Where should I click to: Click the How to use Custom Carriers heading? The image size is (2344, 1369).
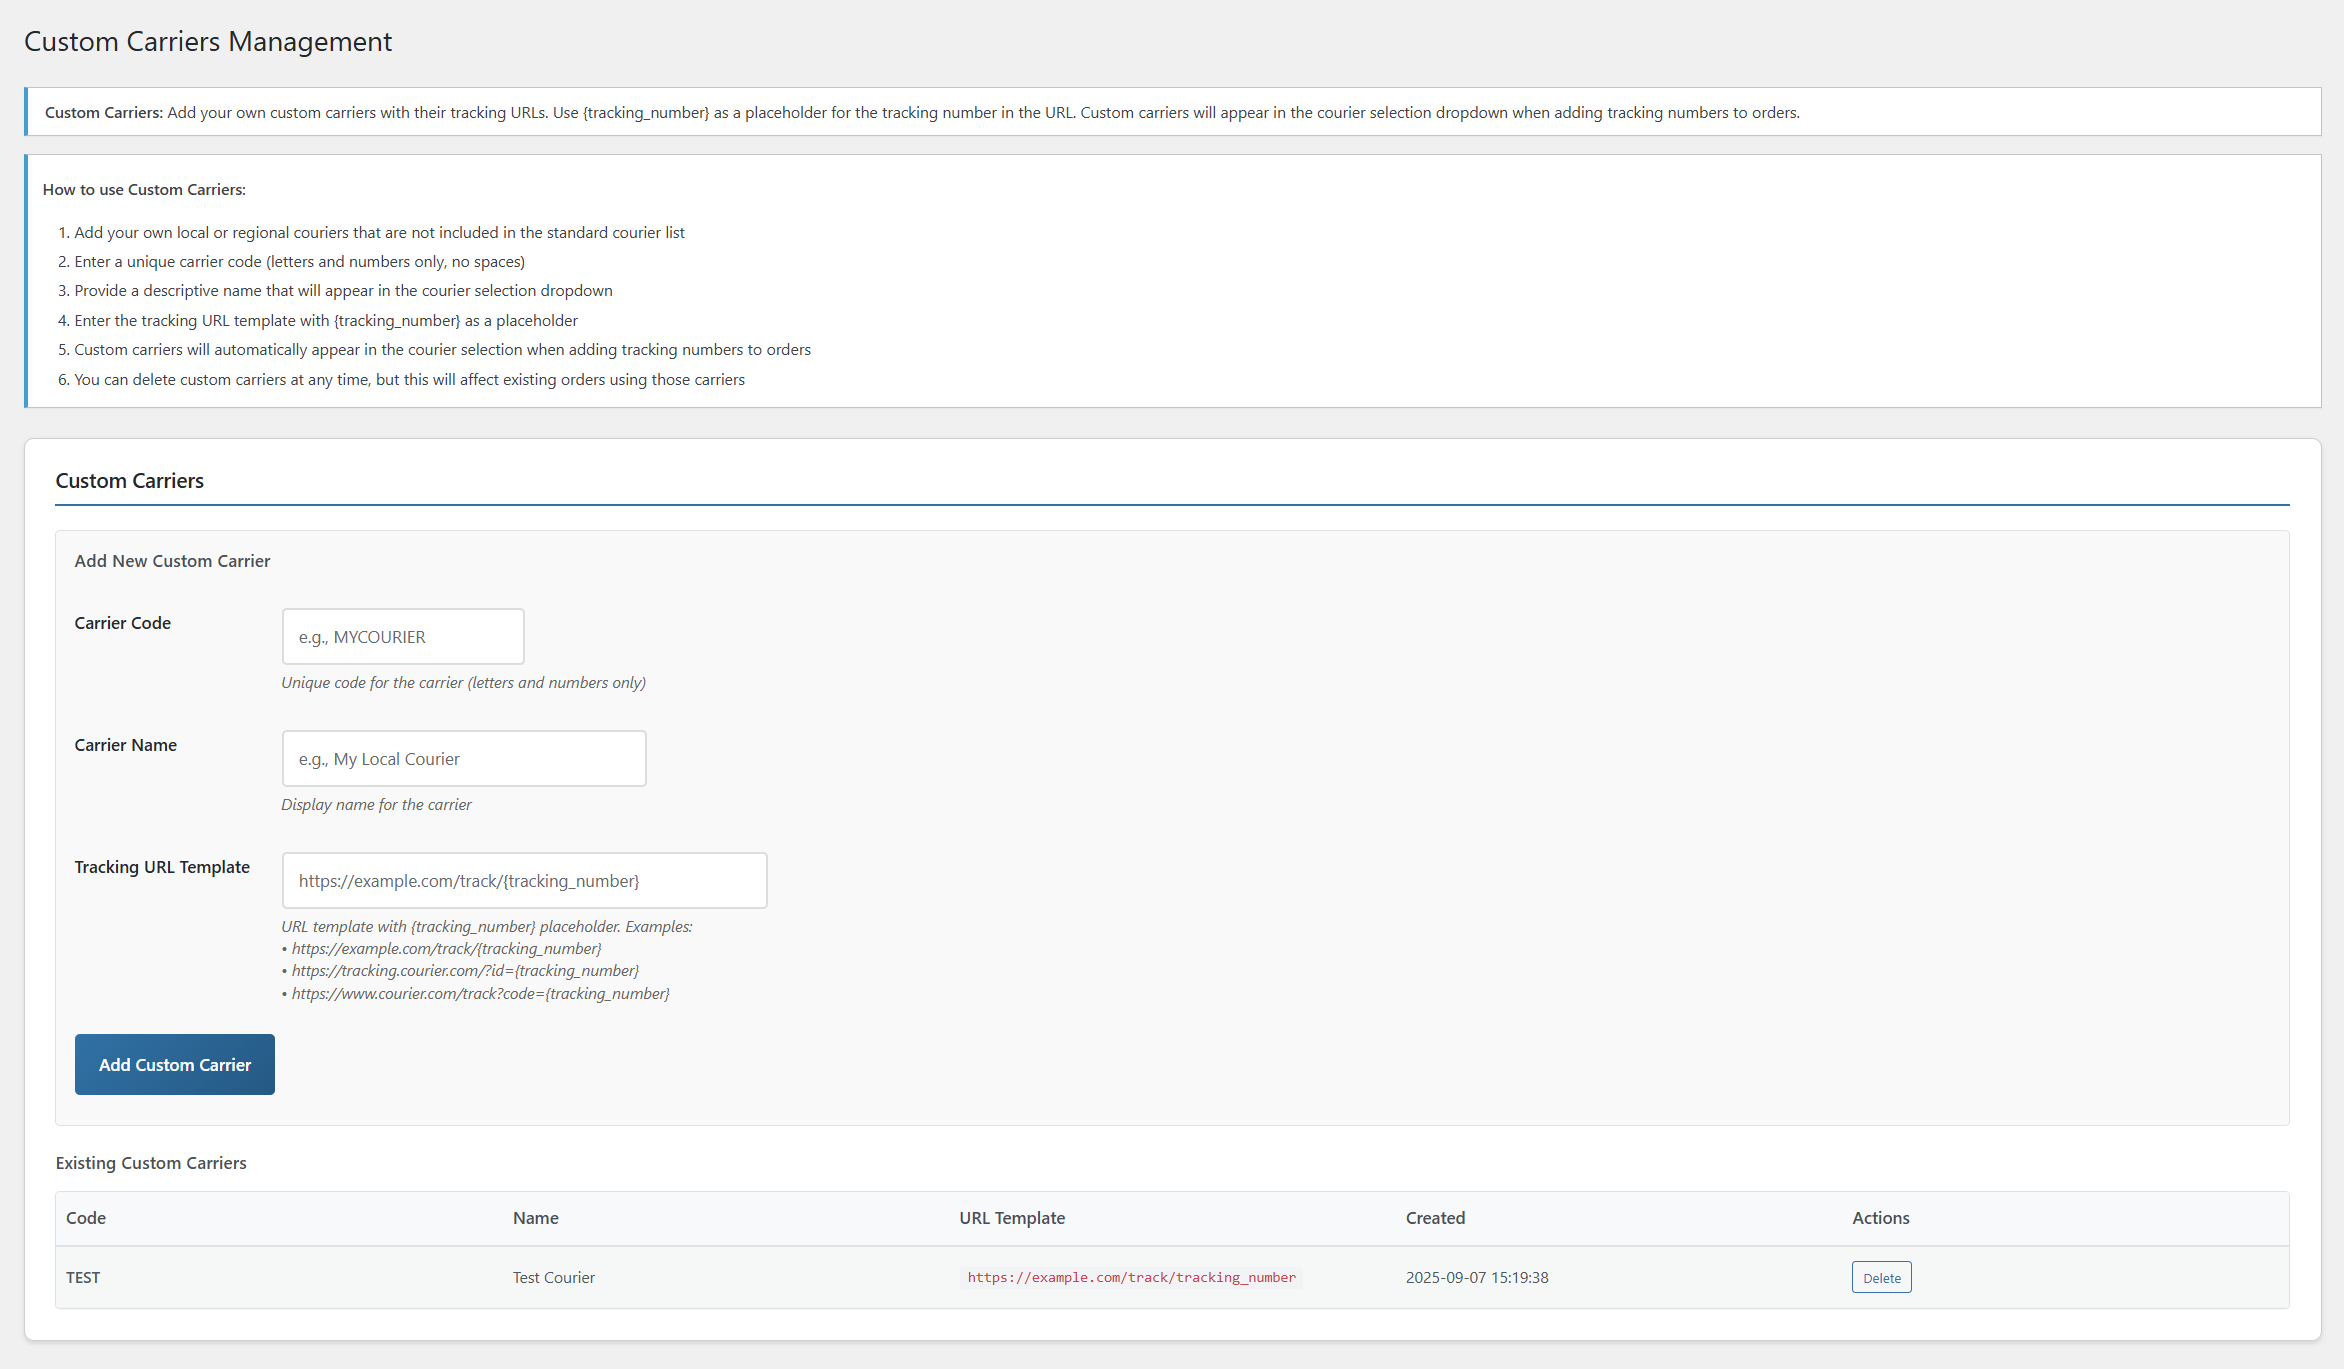point(144,190)
